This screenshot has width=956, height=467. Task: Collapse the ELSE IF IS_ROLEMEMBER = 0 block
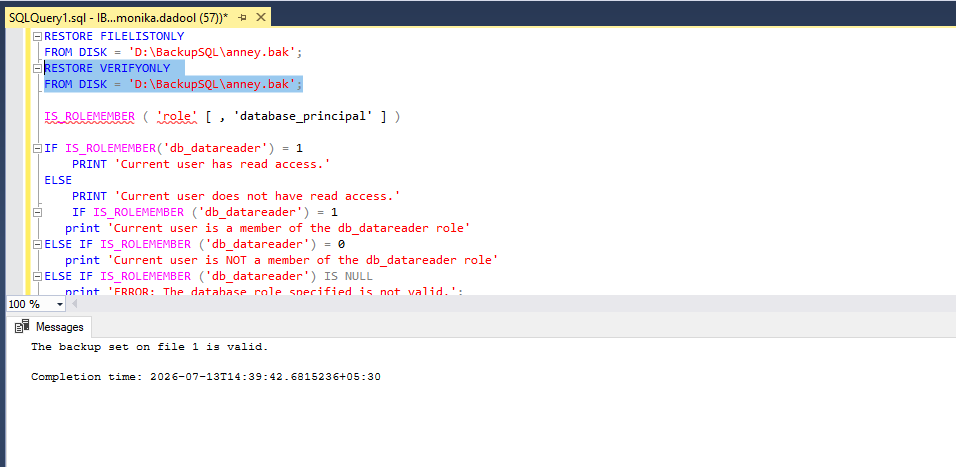coord(37,244)
